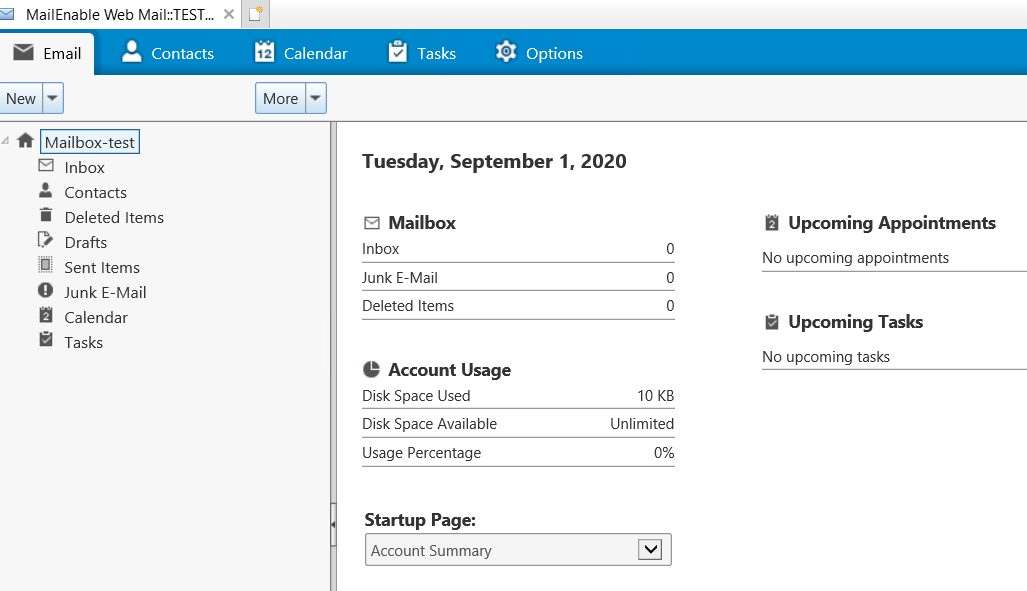Click the Upcoming Appointments heading
1027x591 pixels.
click(x=892, y=223)
